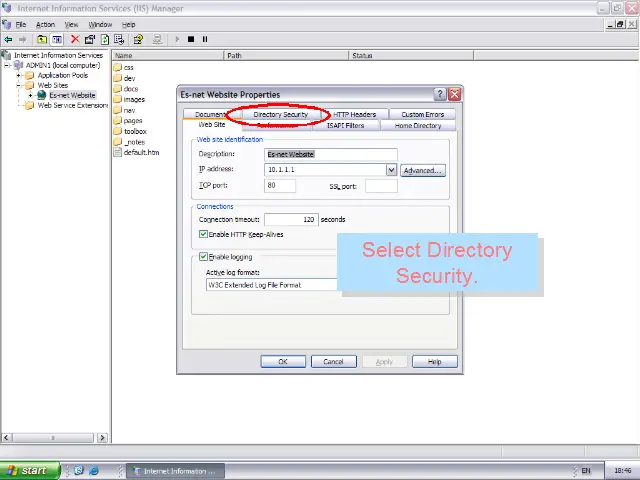This screenshot has width=640, height=480.
Task: Click the dialog's question mark help icon
Action: coord(440,94)
